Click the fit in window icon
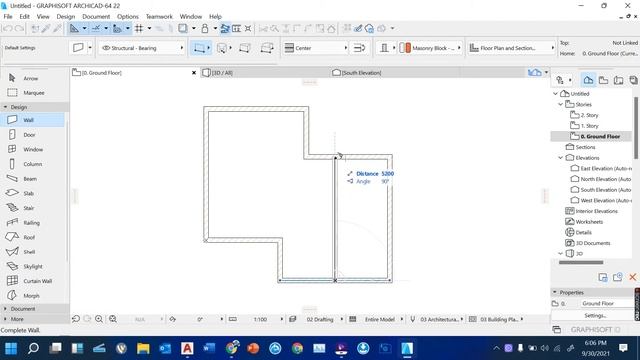Viewport: 640px width, 360px height. 113,319
